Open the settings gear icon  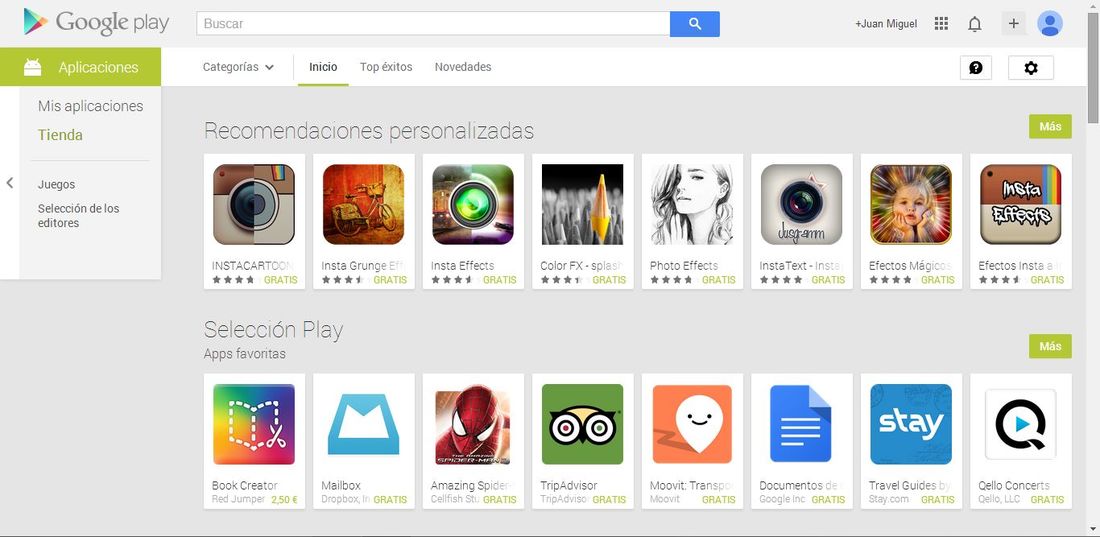coord(1031,67)
